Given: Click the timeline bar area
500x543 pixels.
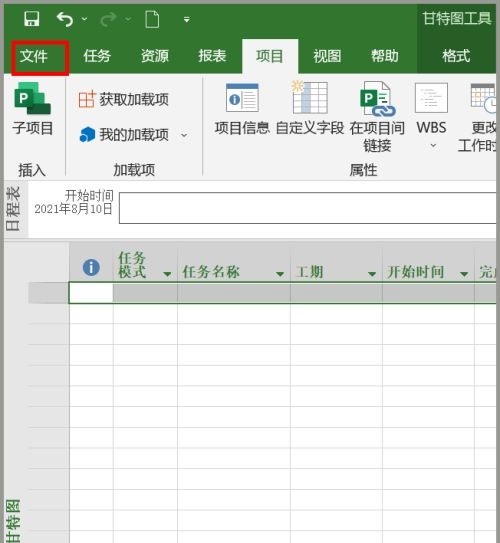Looking at the screenshot, I should point(307,208).
